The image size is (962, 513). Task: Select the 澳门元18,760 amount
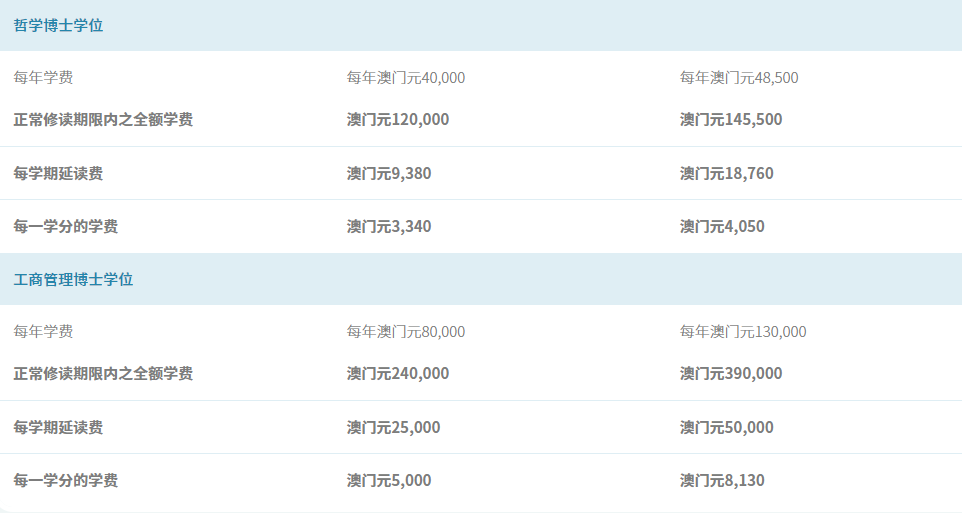tap(726, 173)
